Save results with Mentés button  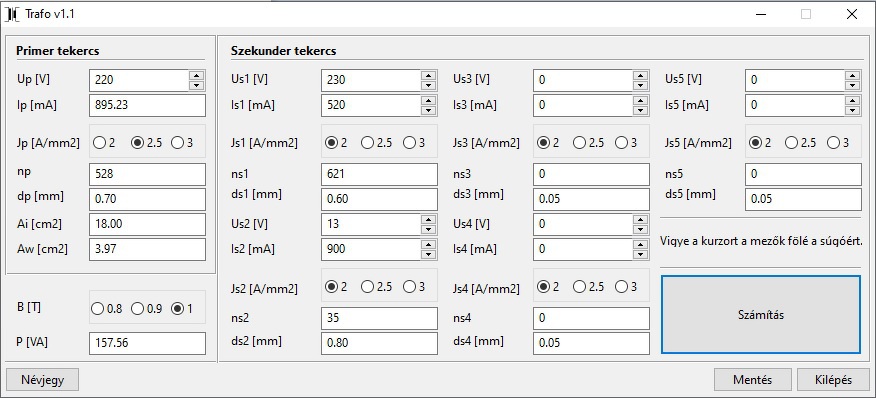click(753, 380)
